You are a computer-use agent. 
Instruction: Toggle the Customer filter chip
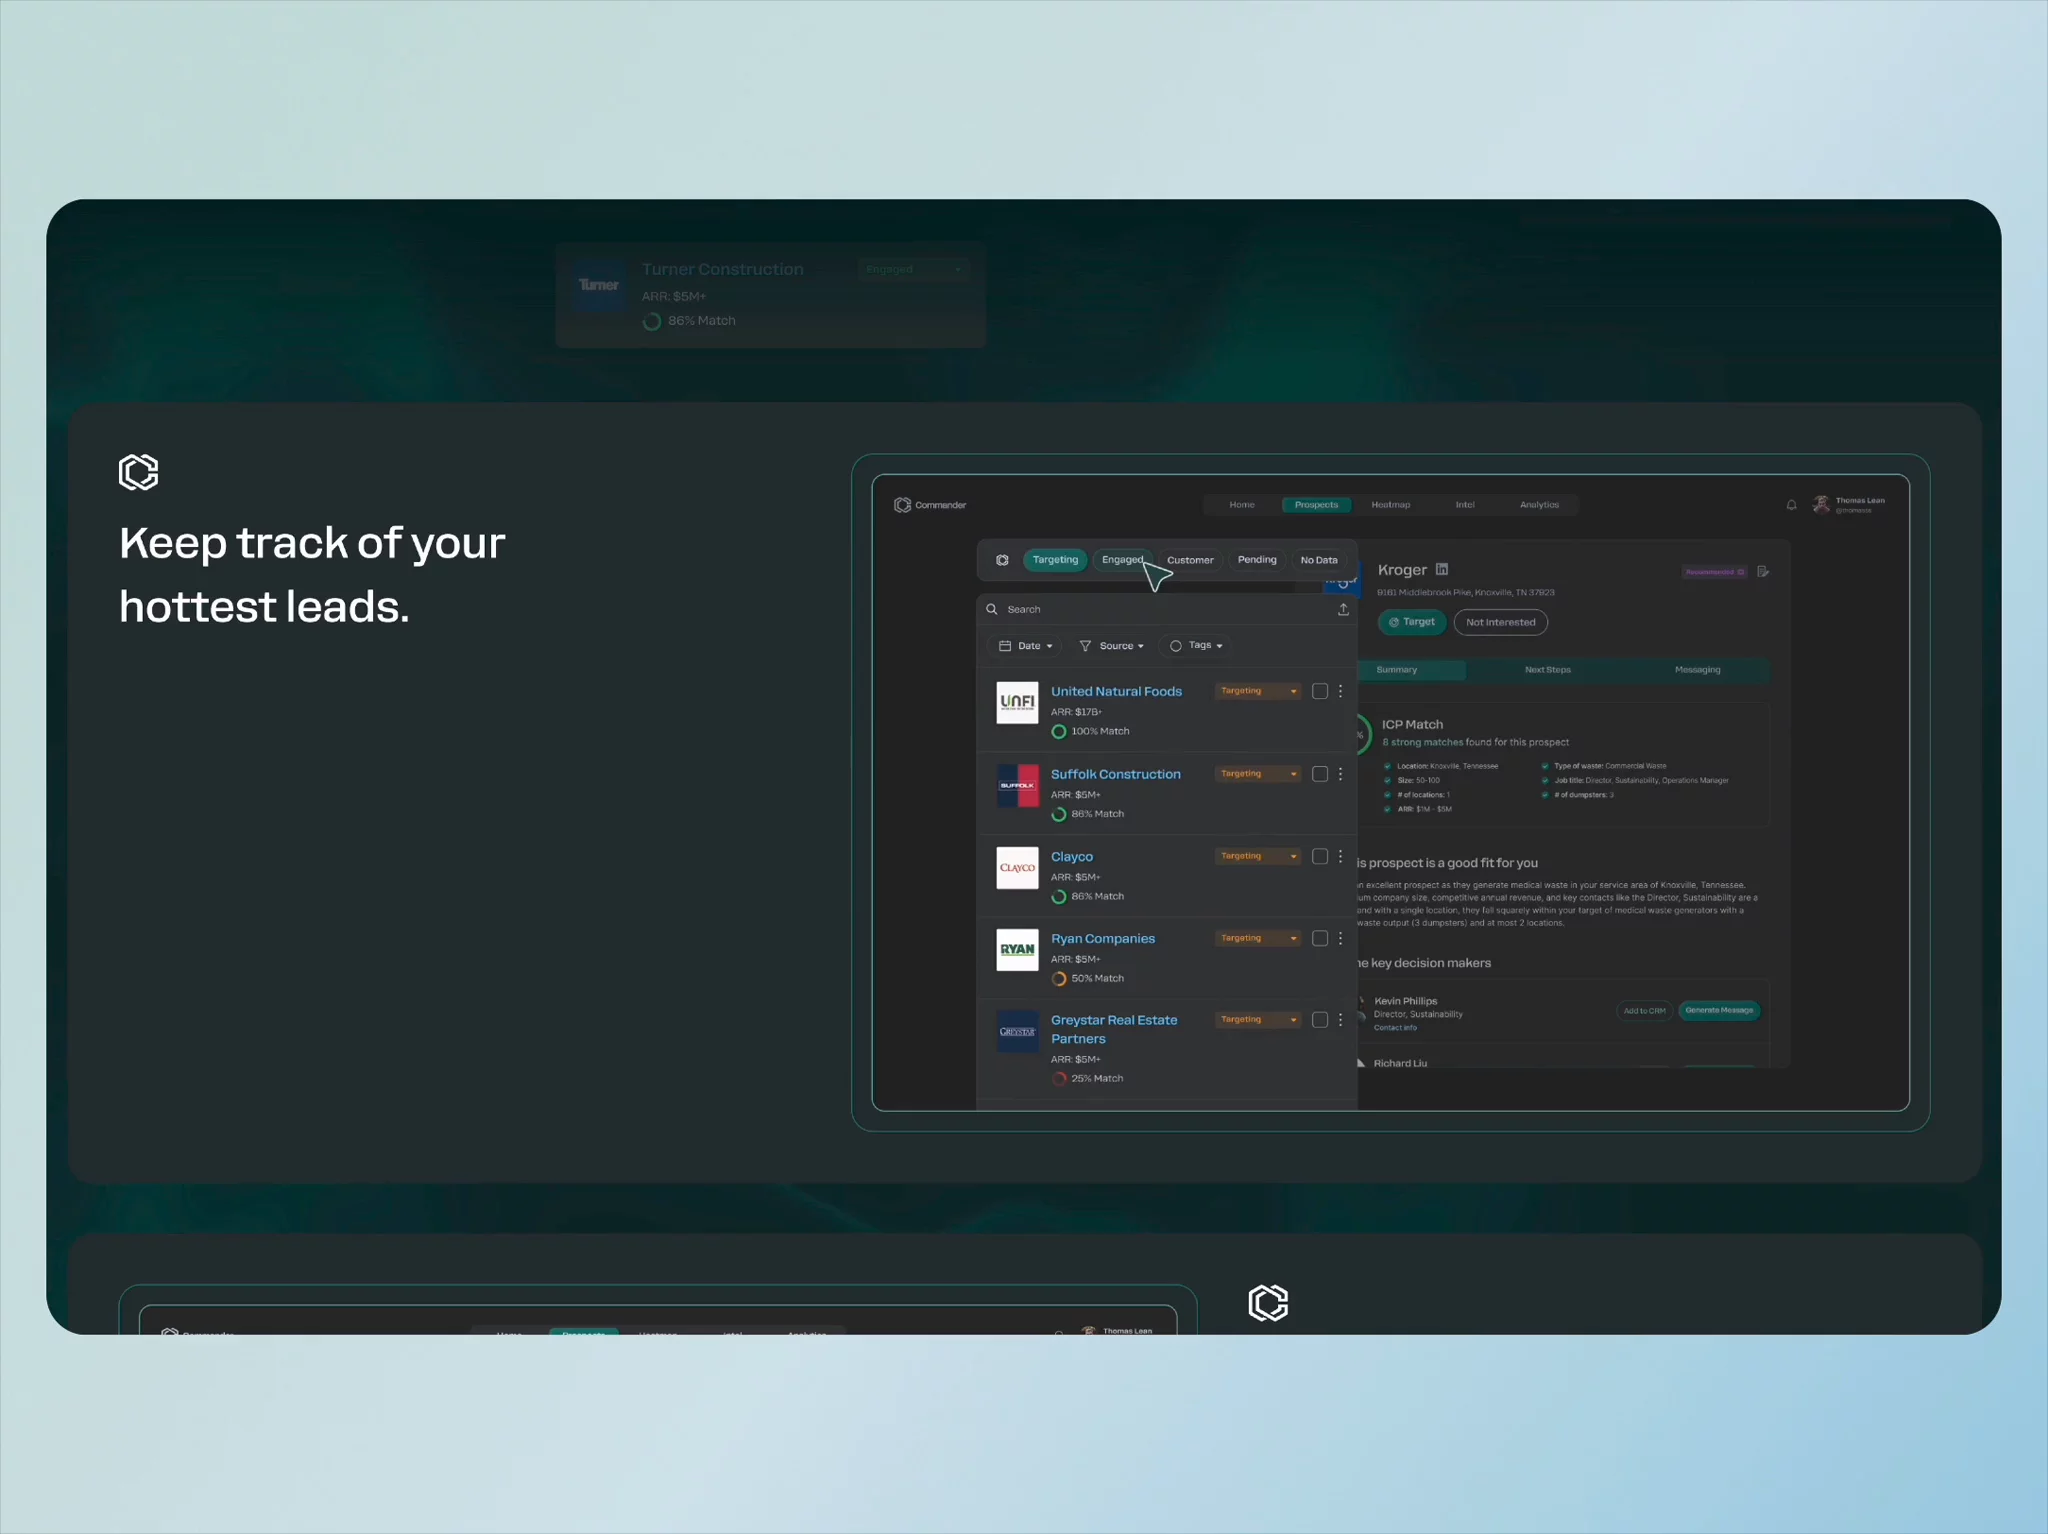[1190, 560]
